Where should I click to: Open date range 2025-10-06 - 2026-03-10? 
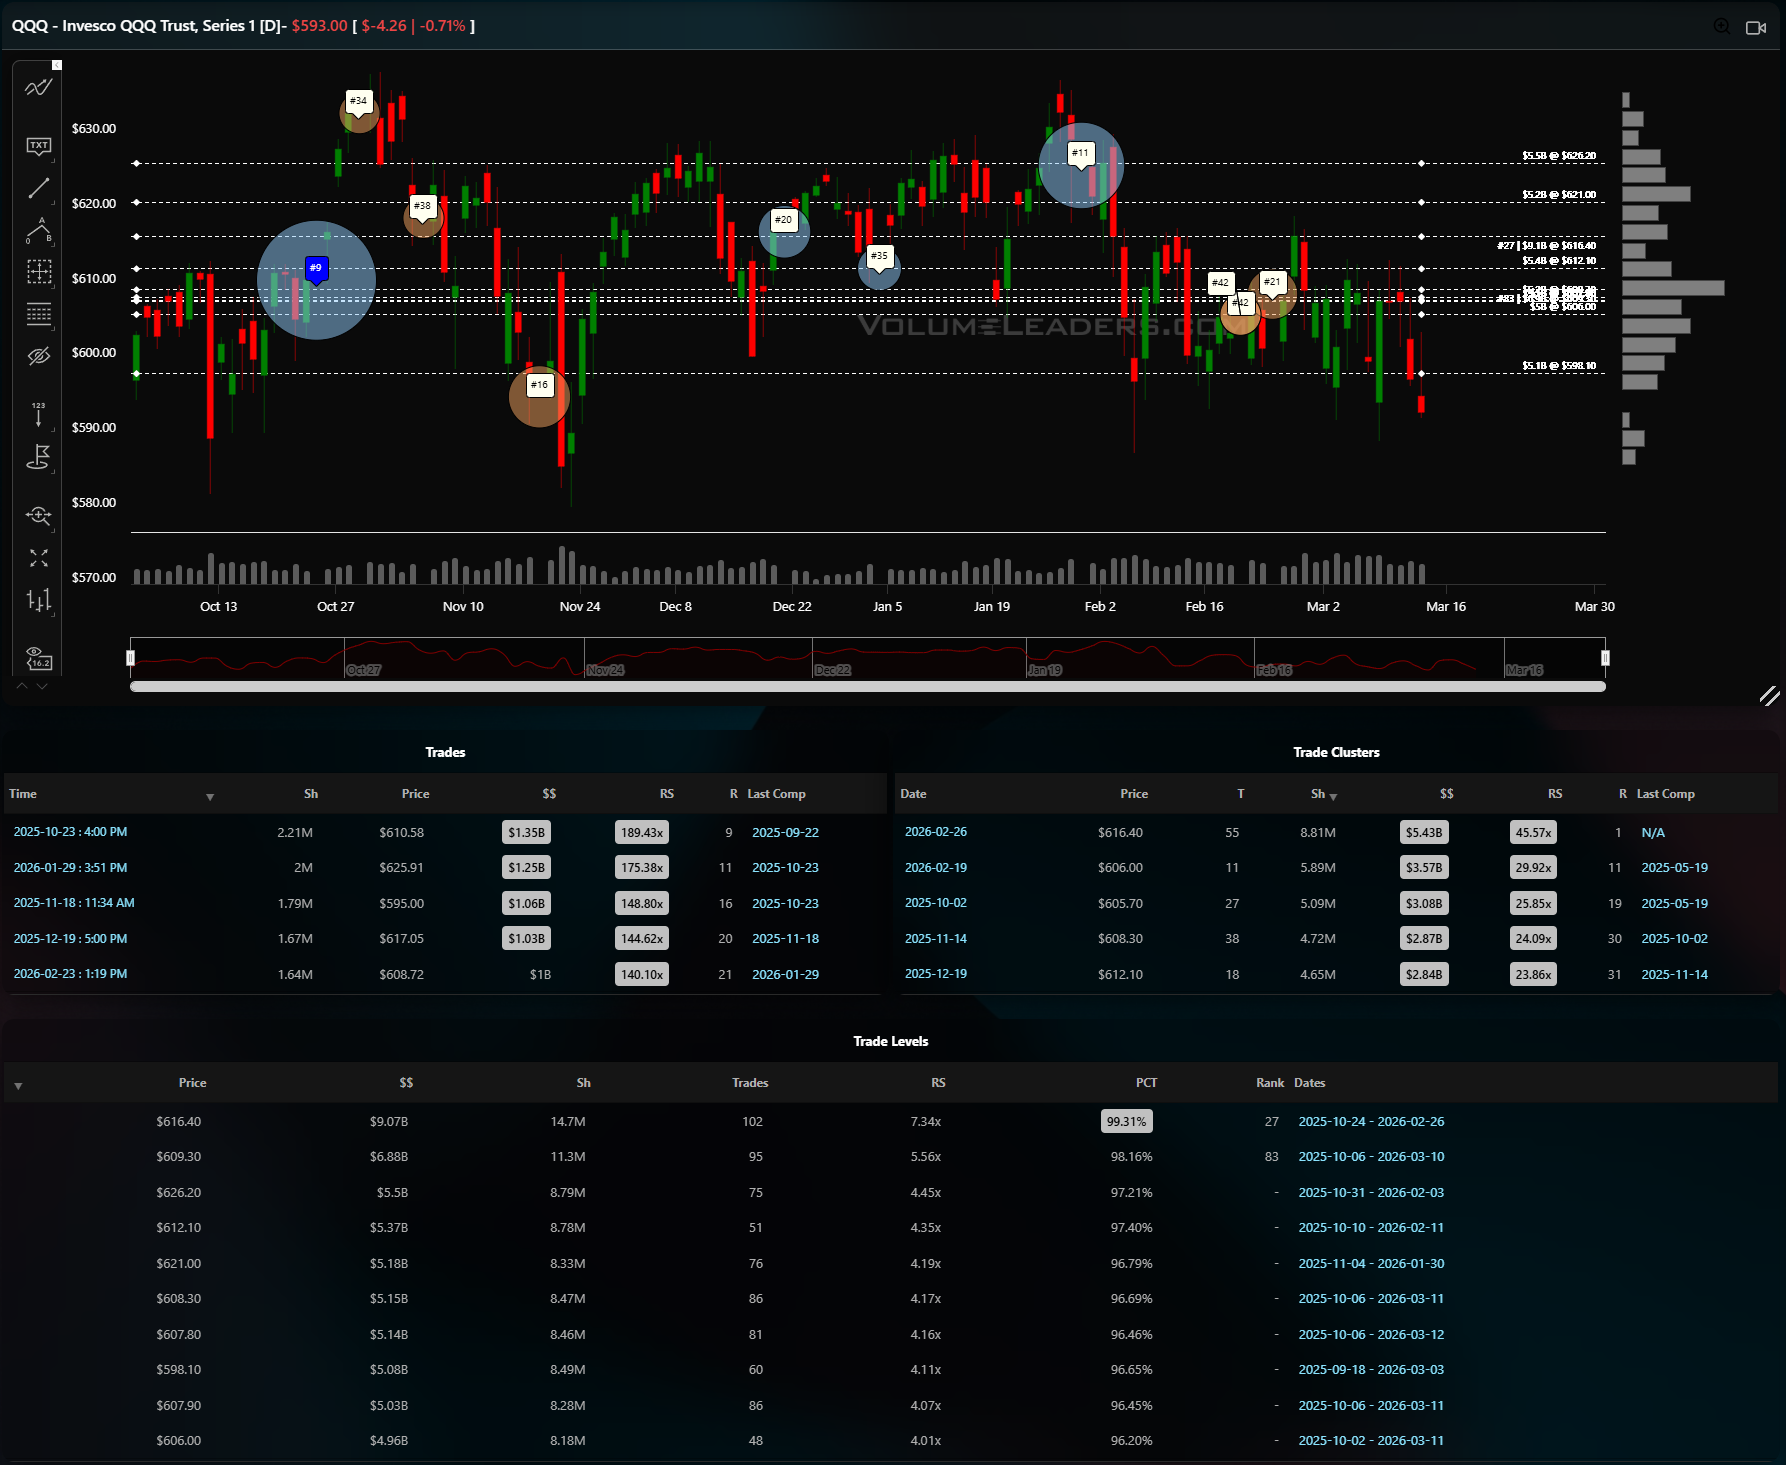[1371, 1157]
